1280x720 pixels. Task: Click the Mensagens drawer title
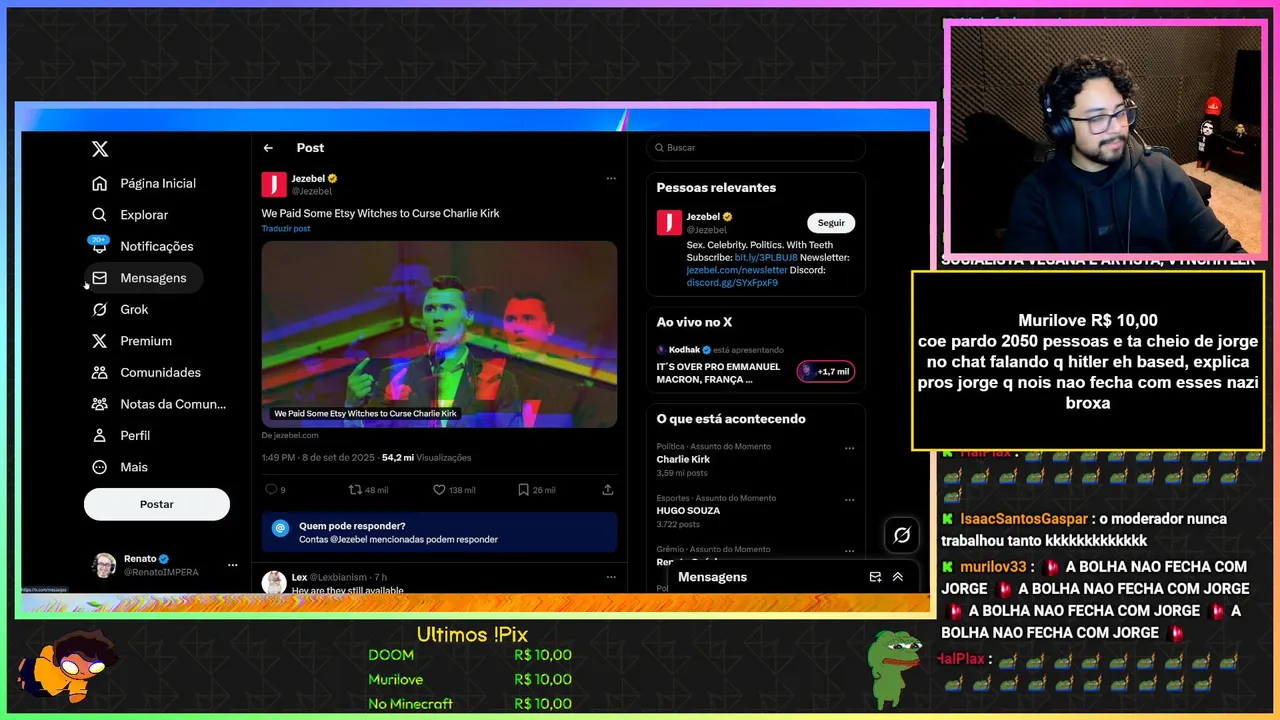tap(712, 577)
